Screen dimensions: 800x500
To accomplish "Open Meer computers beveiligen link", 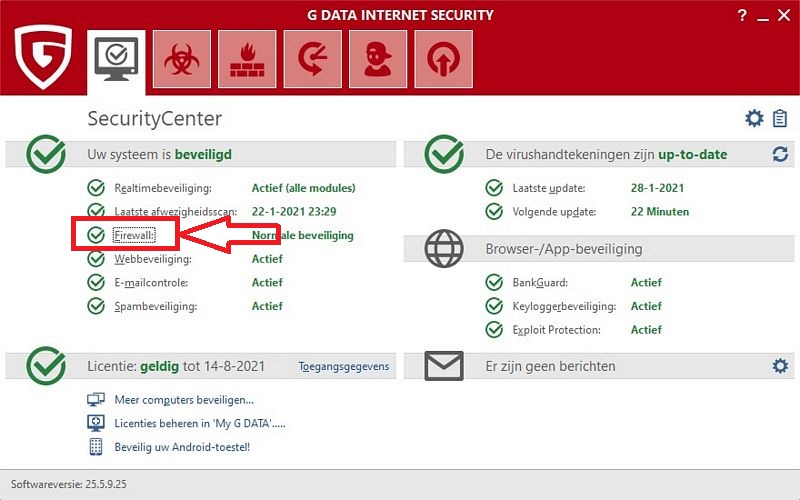I will click(184, 400).
